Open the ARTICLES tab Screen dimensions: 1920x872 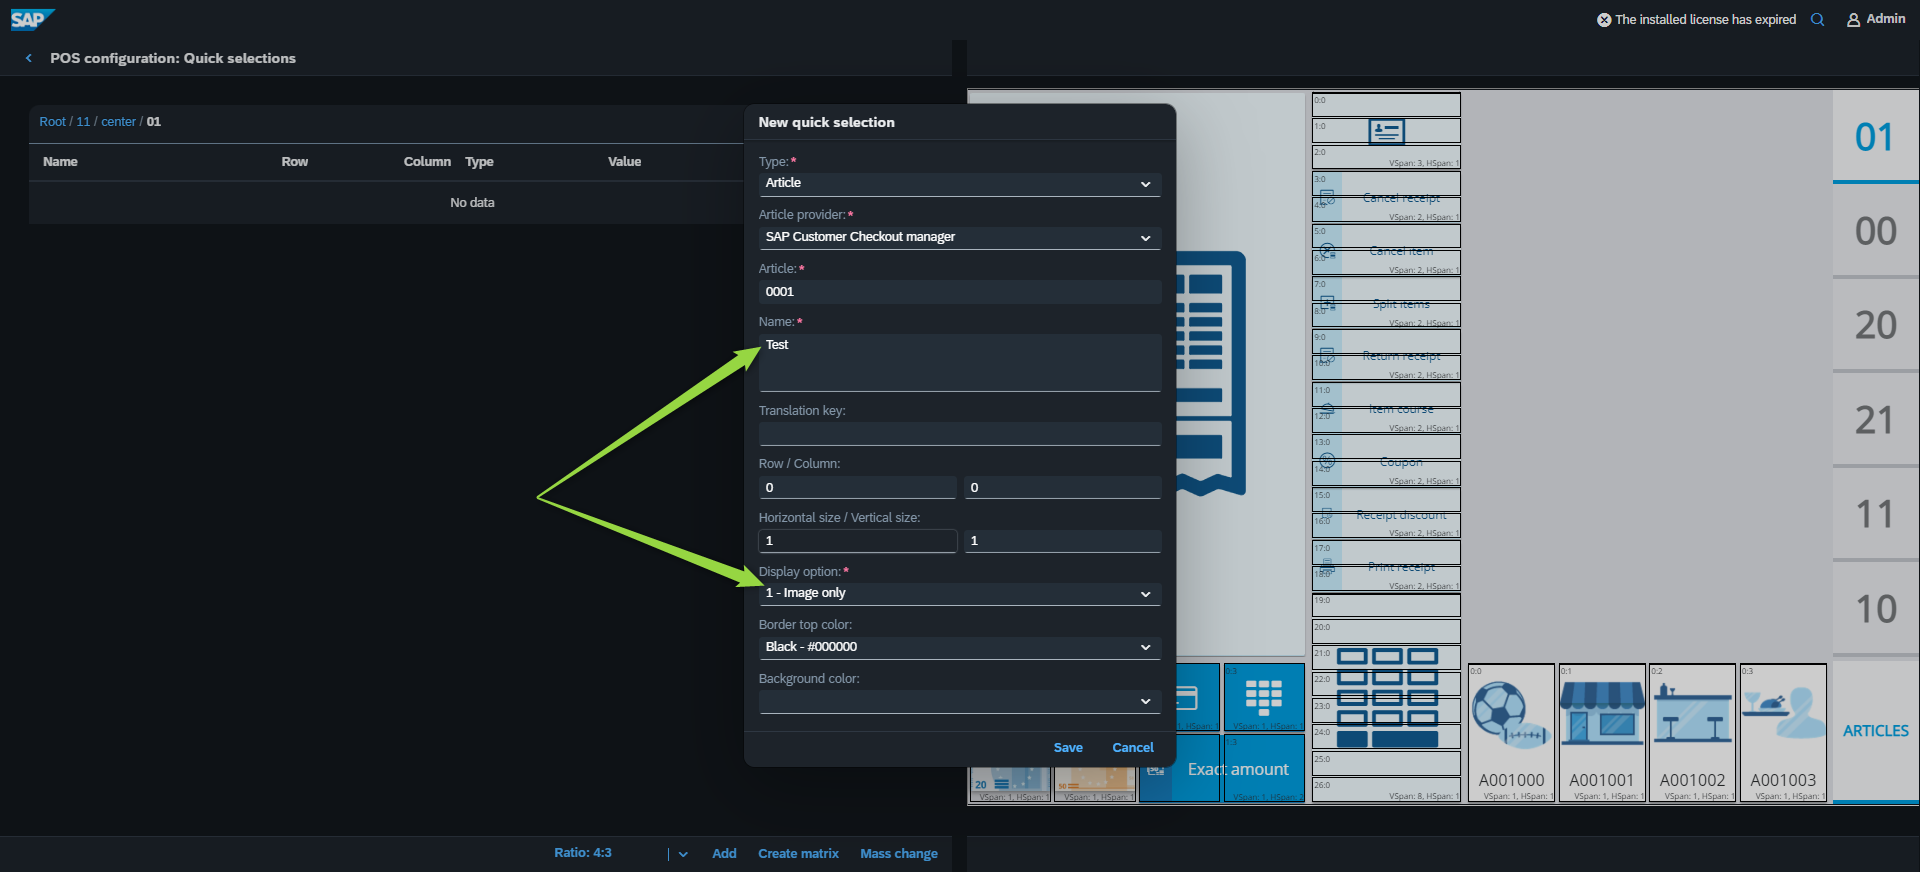1875,731
